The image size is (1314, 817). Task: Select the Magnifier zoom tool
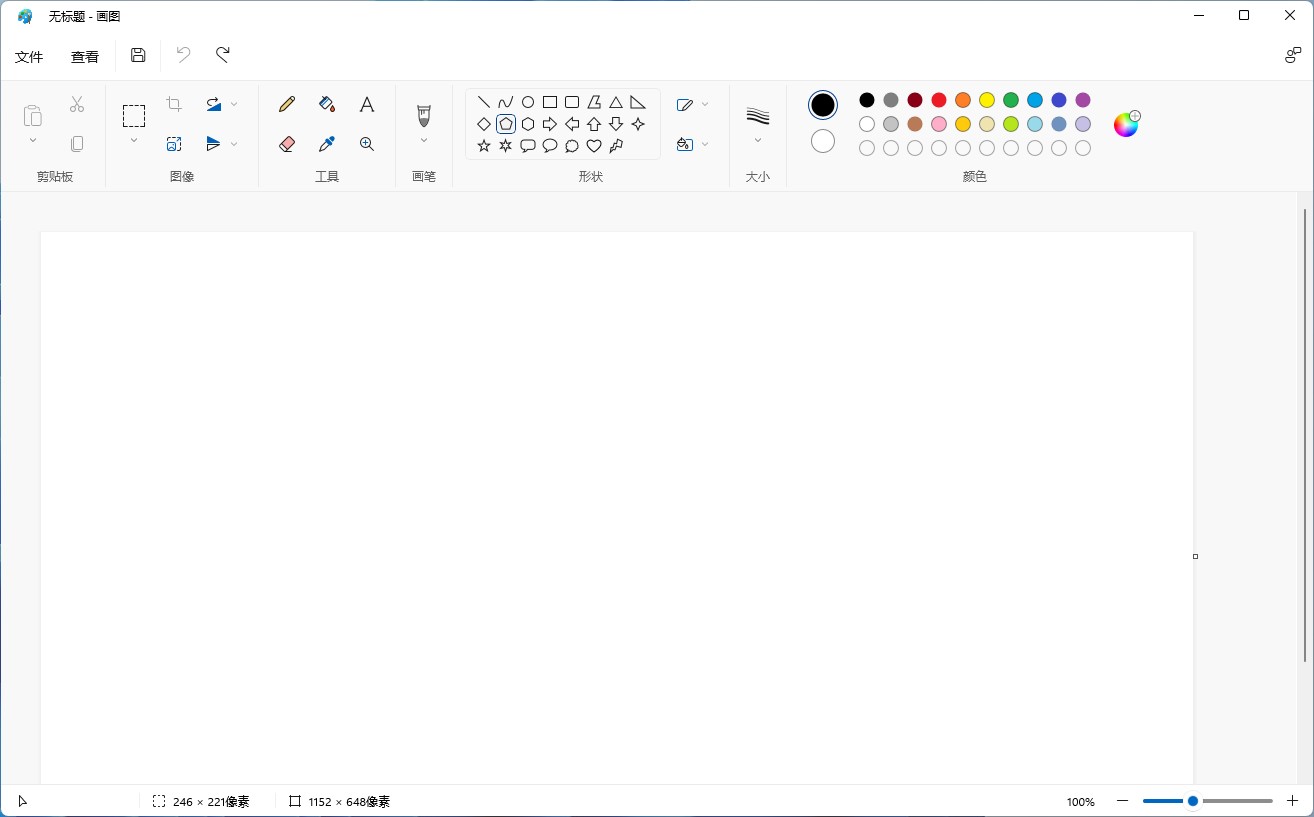367,144
